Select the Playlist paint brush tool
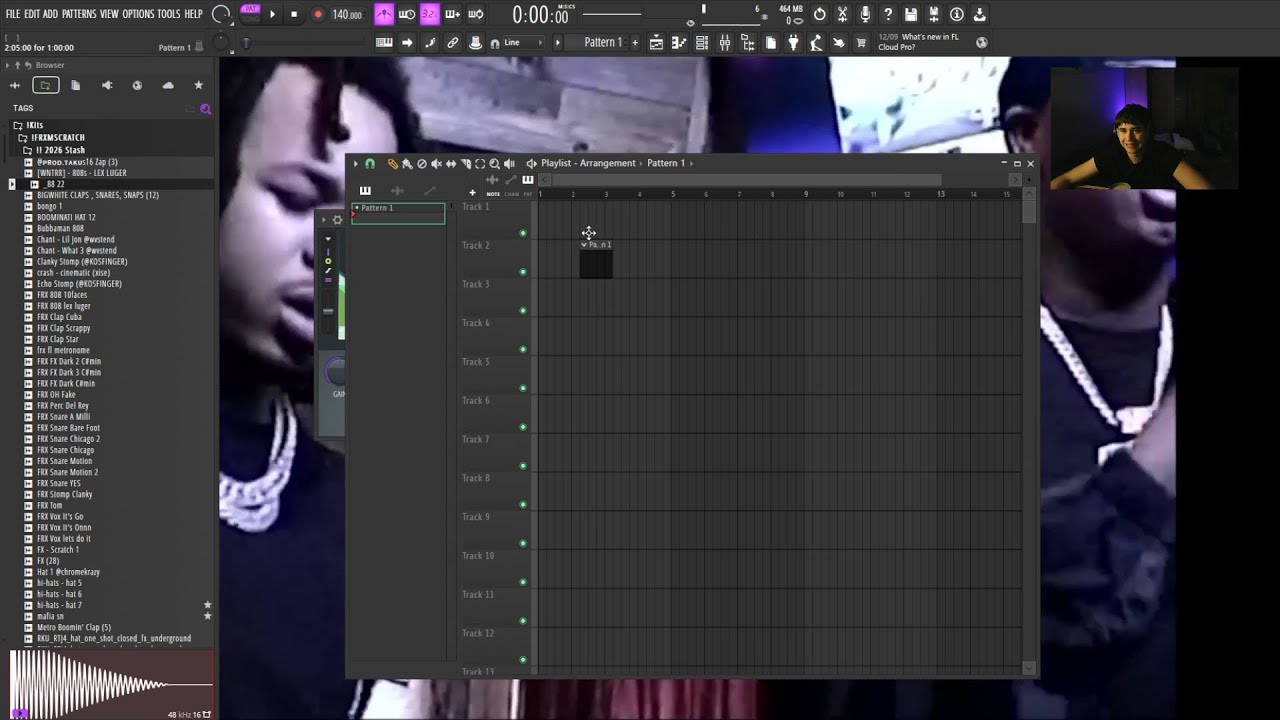1280x720 pixels. [x=407, y=163]
